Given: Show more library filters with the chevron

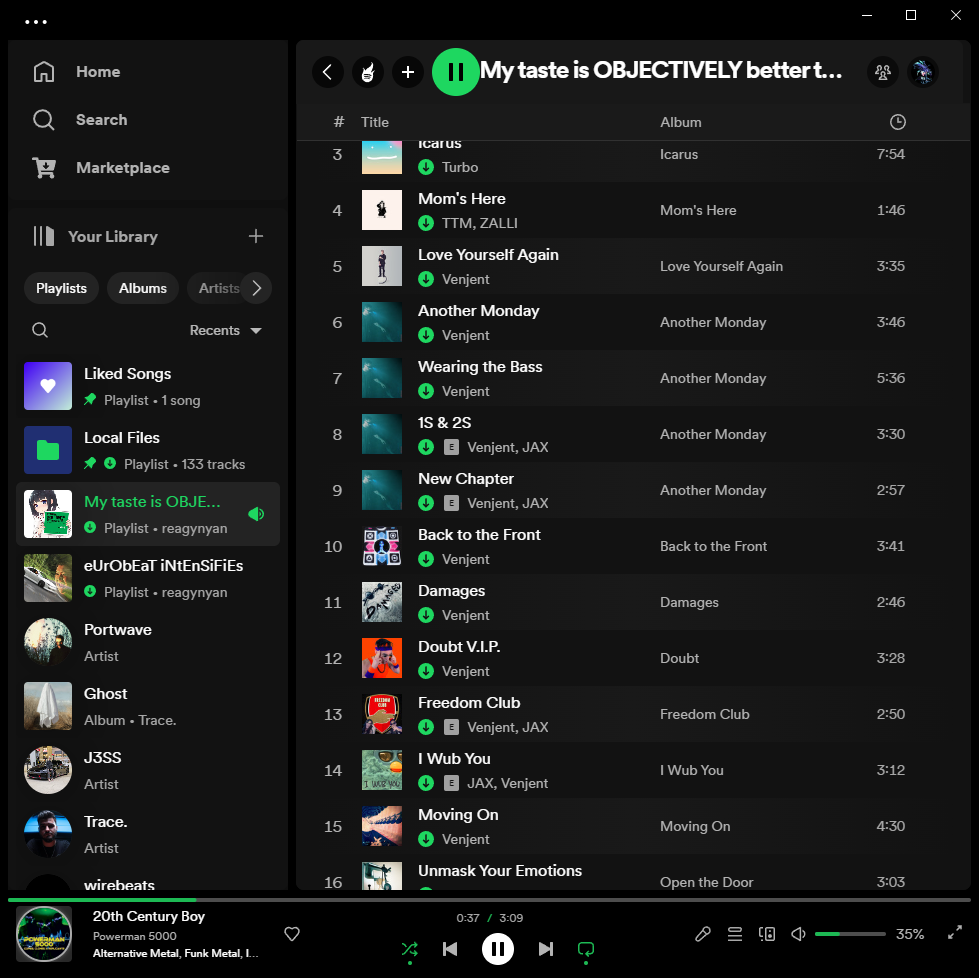Looking at the screenshot, I should (x=257, y=289).
